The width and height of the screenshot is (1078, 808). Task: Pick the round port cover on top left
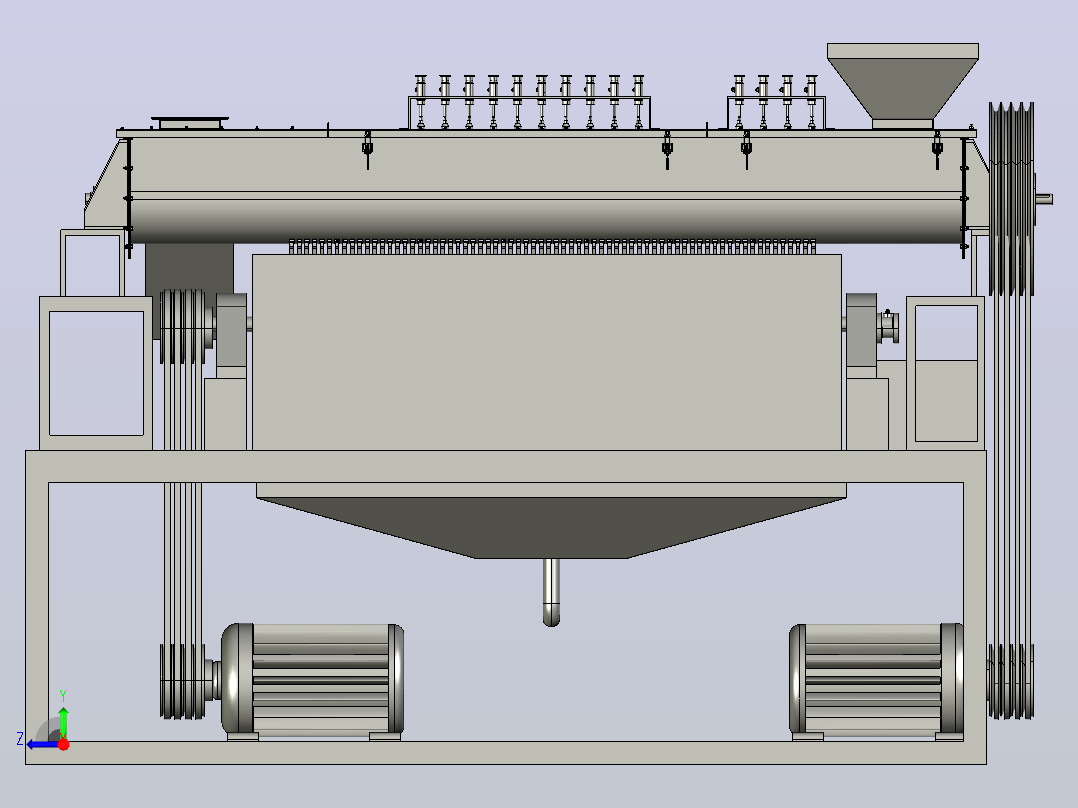(190, 122)
